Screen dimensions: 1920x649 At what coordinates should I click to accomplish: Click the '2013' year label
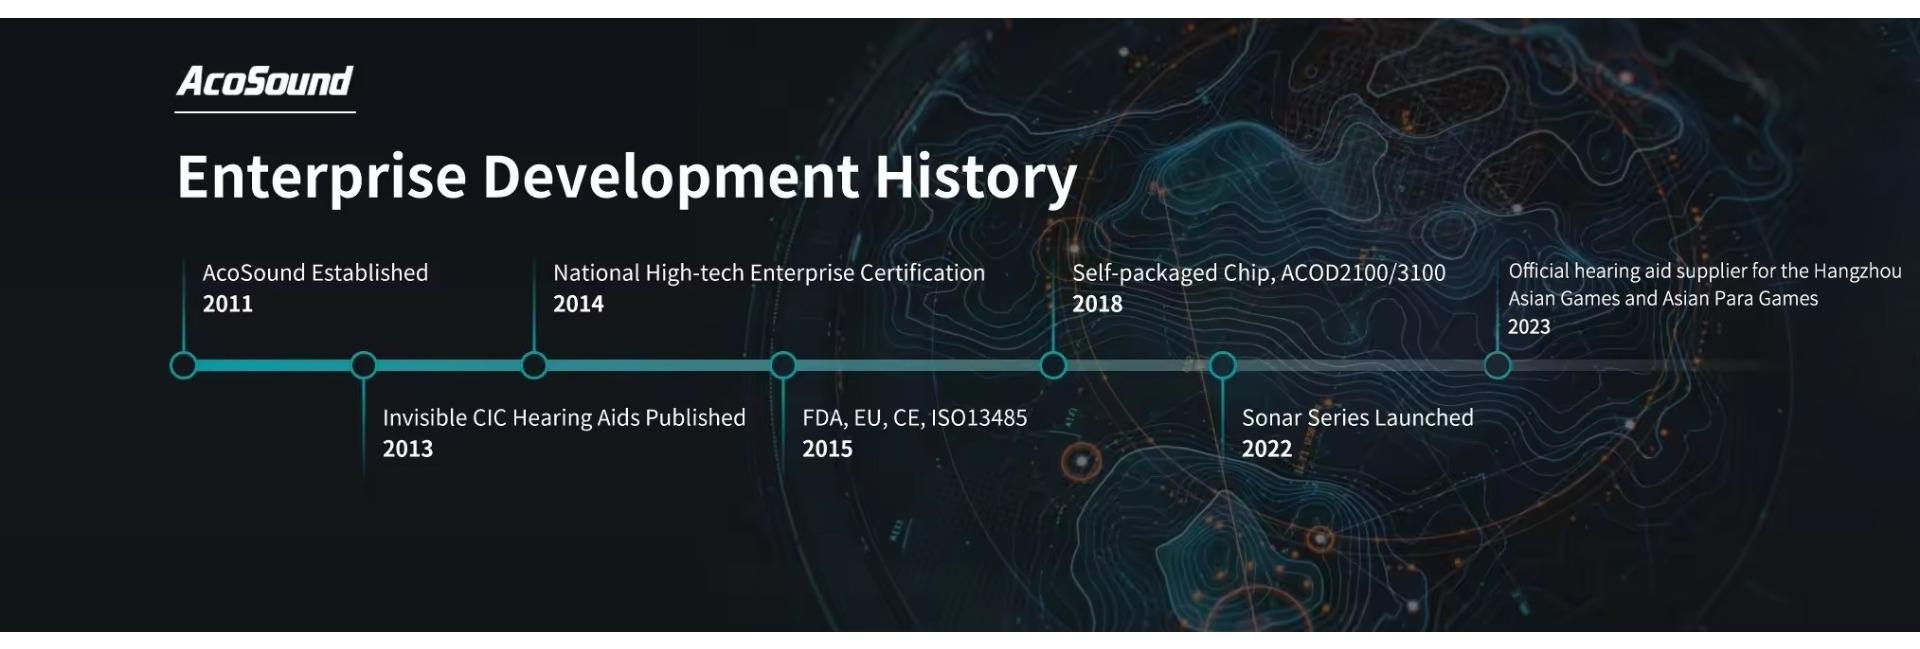[x=408, y=449]
